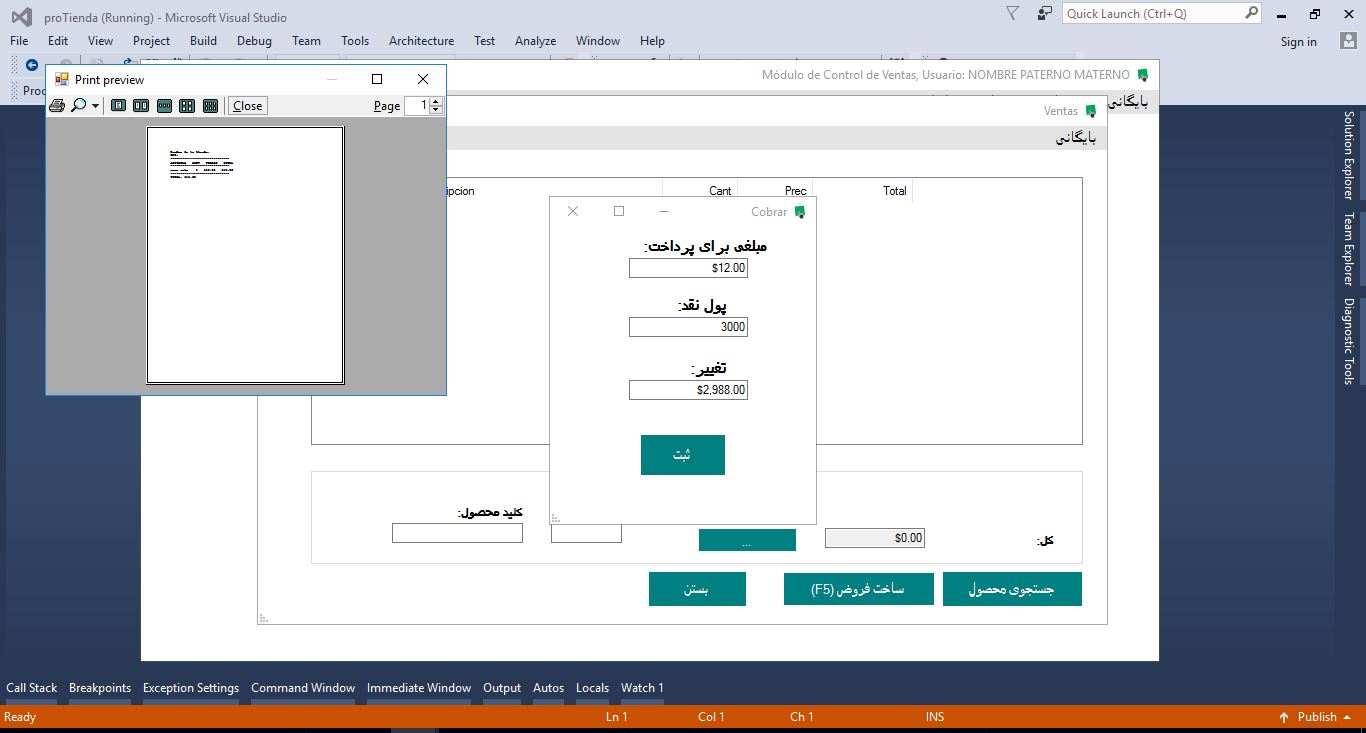Click the notifications filter flag icon
The image size is (1366, 733).
point(1013,13)
